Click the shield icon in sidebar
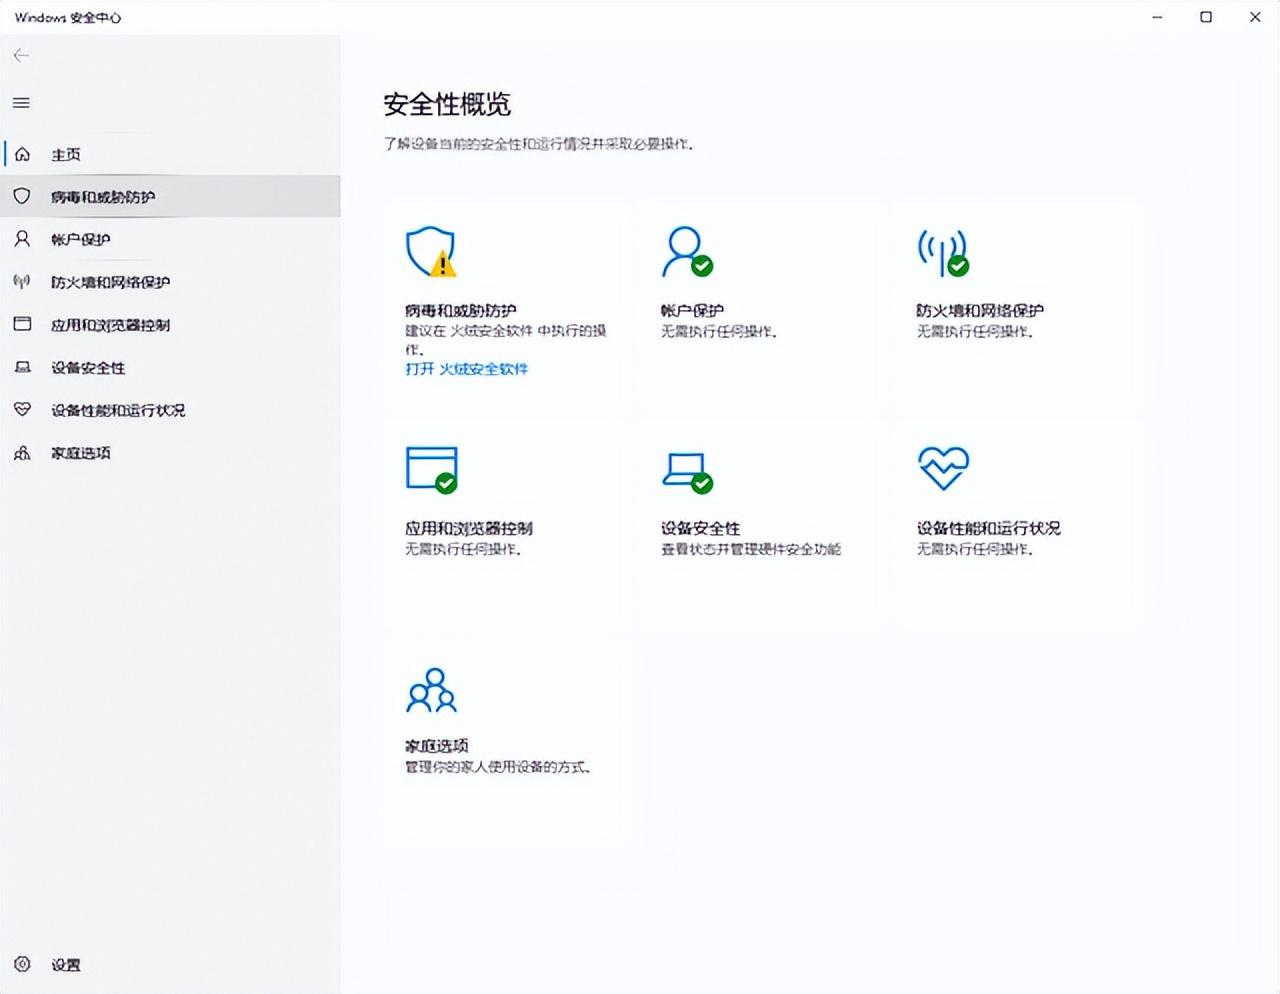 pos(22,196)
